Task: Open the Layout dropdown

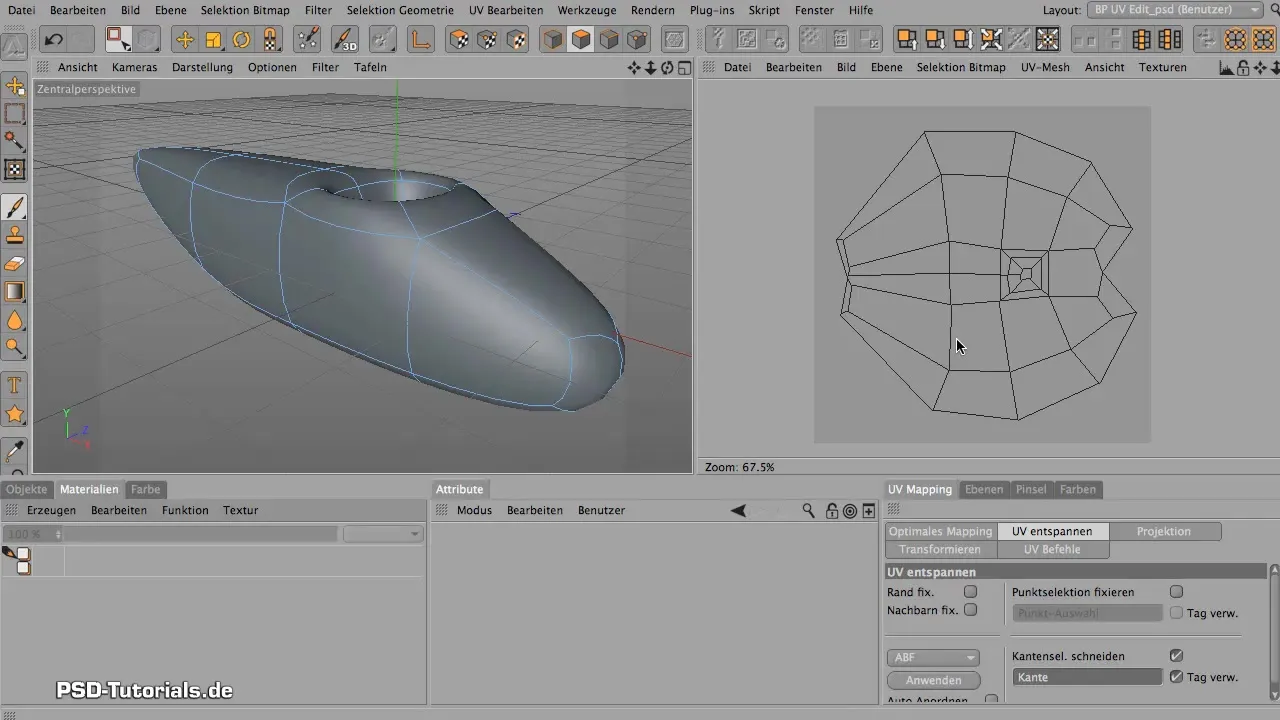Action: pos(1174,9)
